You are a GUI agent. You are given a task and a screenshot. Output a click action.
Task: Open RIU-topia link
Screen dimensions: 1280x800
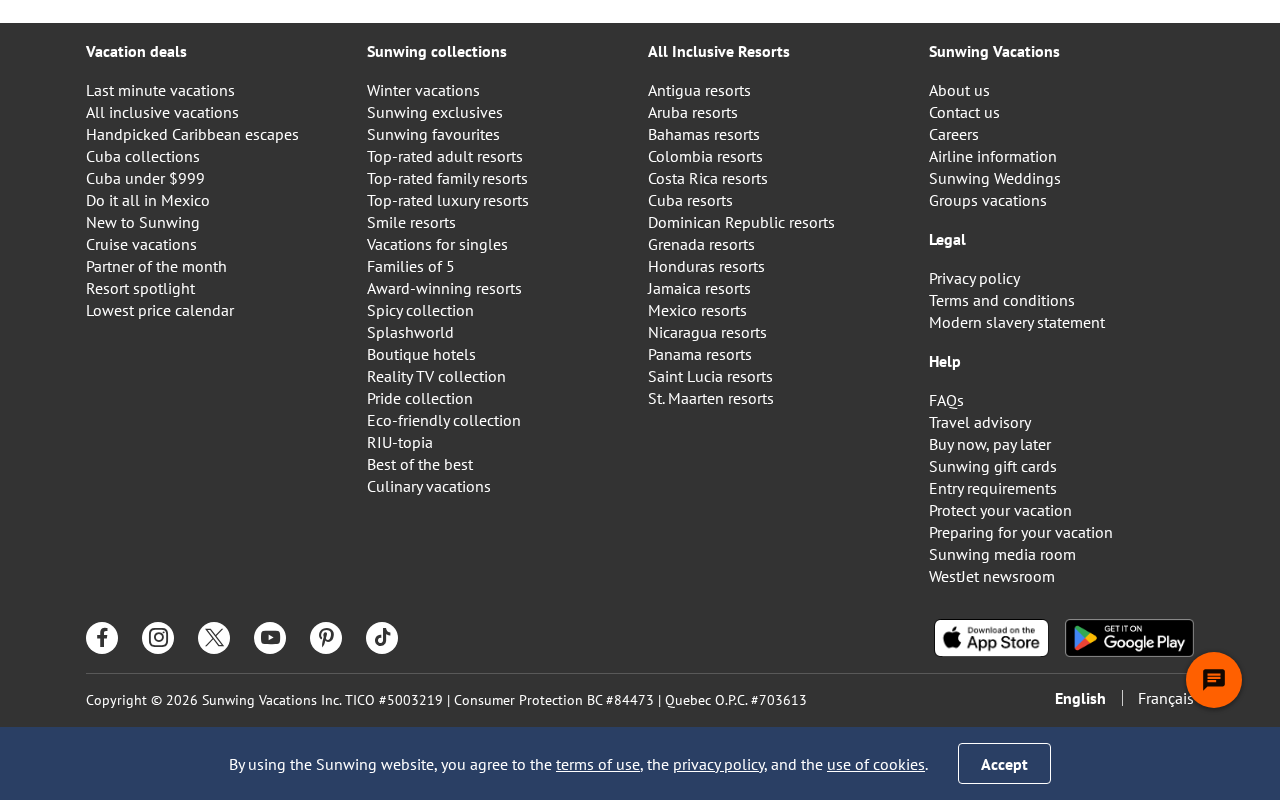click(x=400, y=442)
